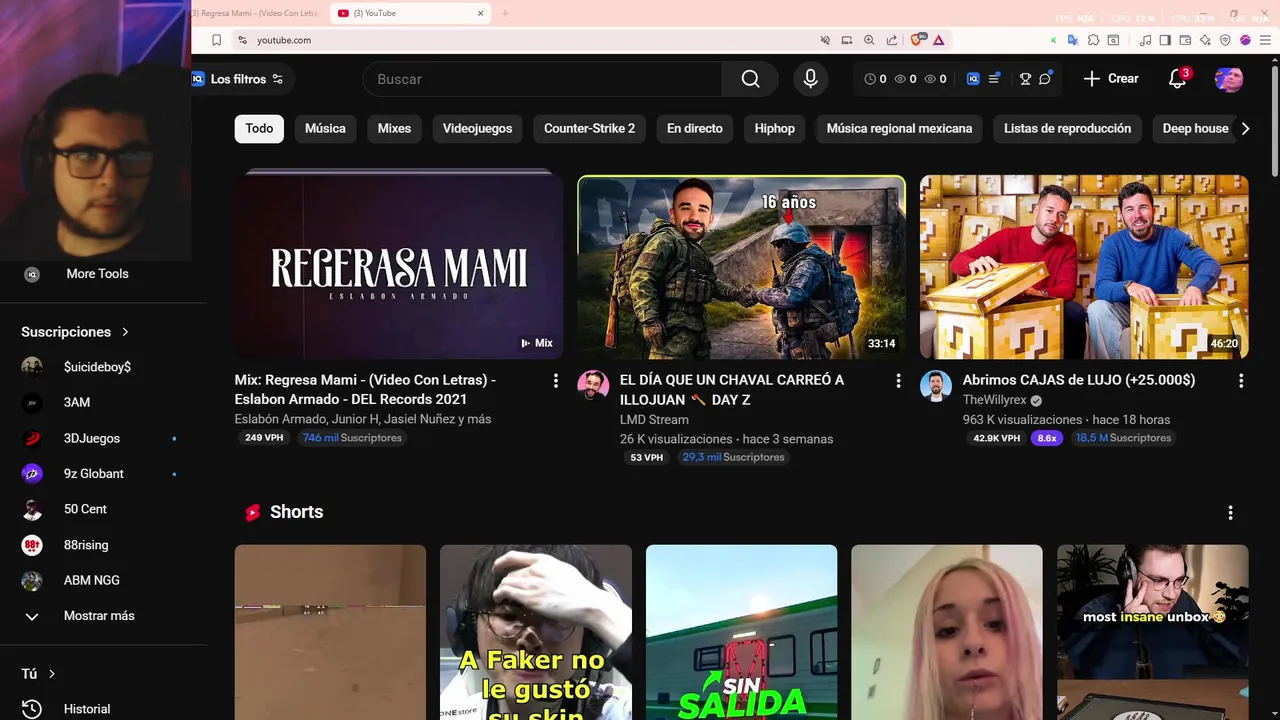Open the share icon in address bar
Viewport: 1280px width, 720px height.
(892, 40)
